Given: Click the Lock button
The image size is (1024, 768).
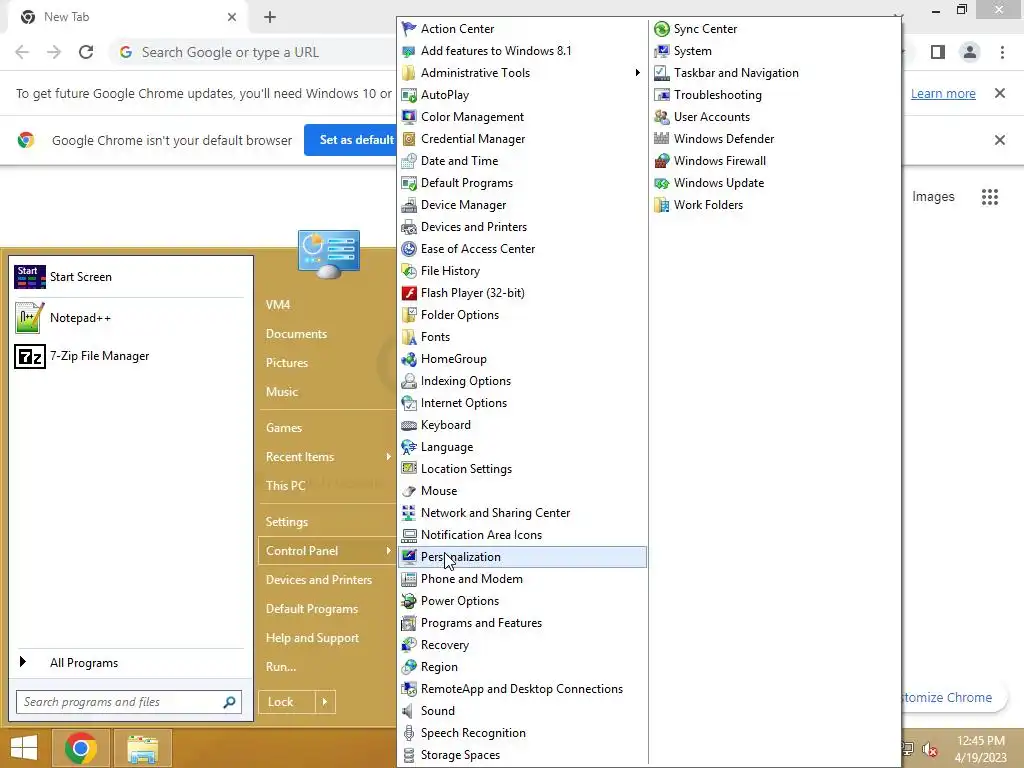Looking at the screenshot, I should (x=287, y=702).
